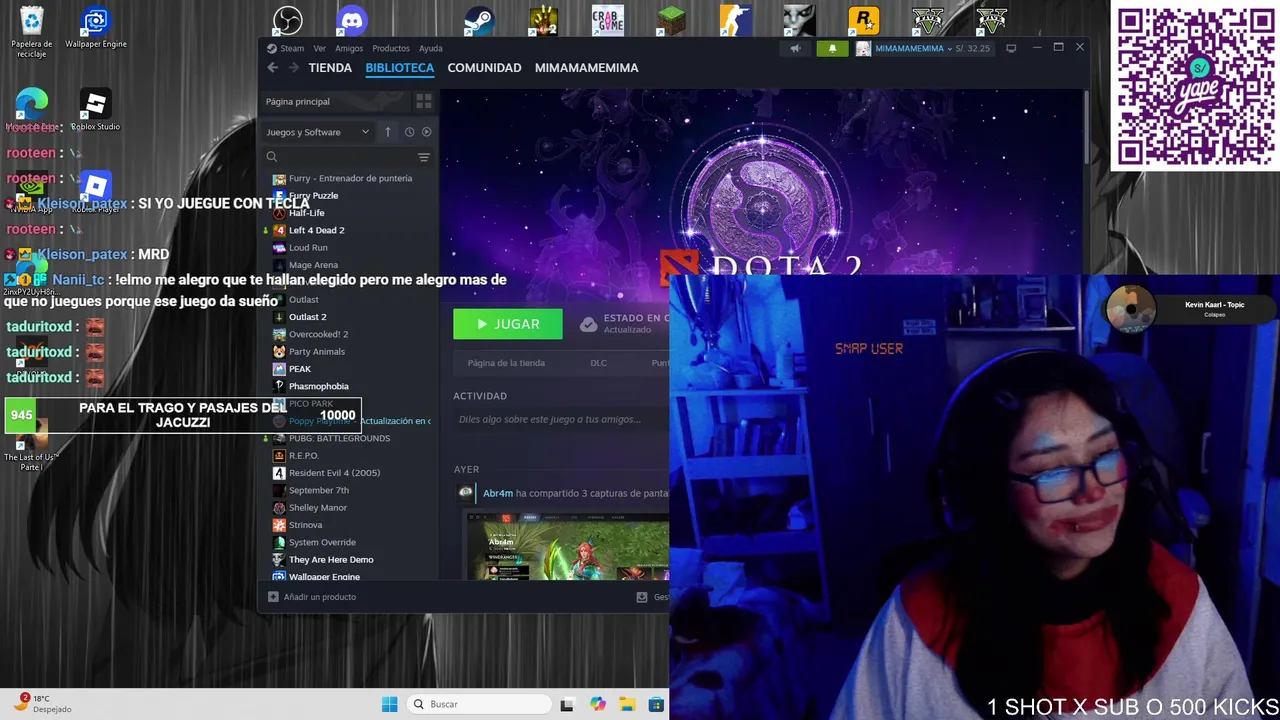Click the collections grid view icon
1280x720 pixels.
[424, 101]
